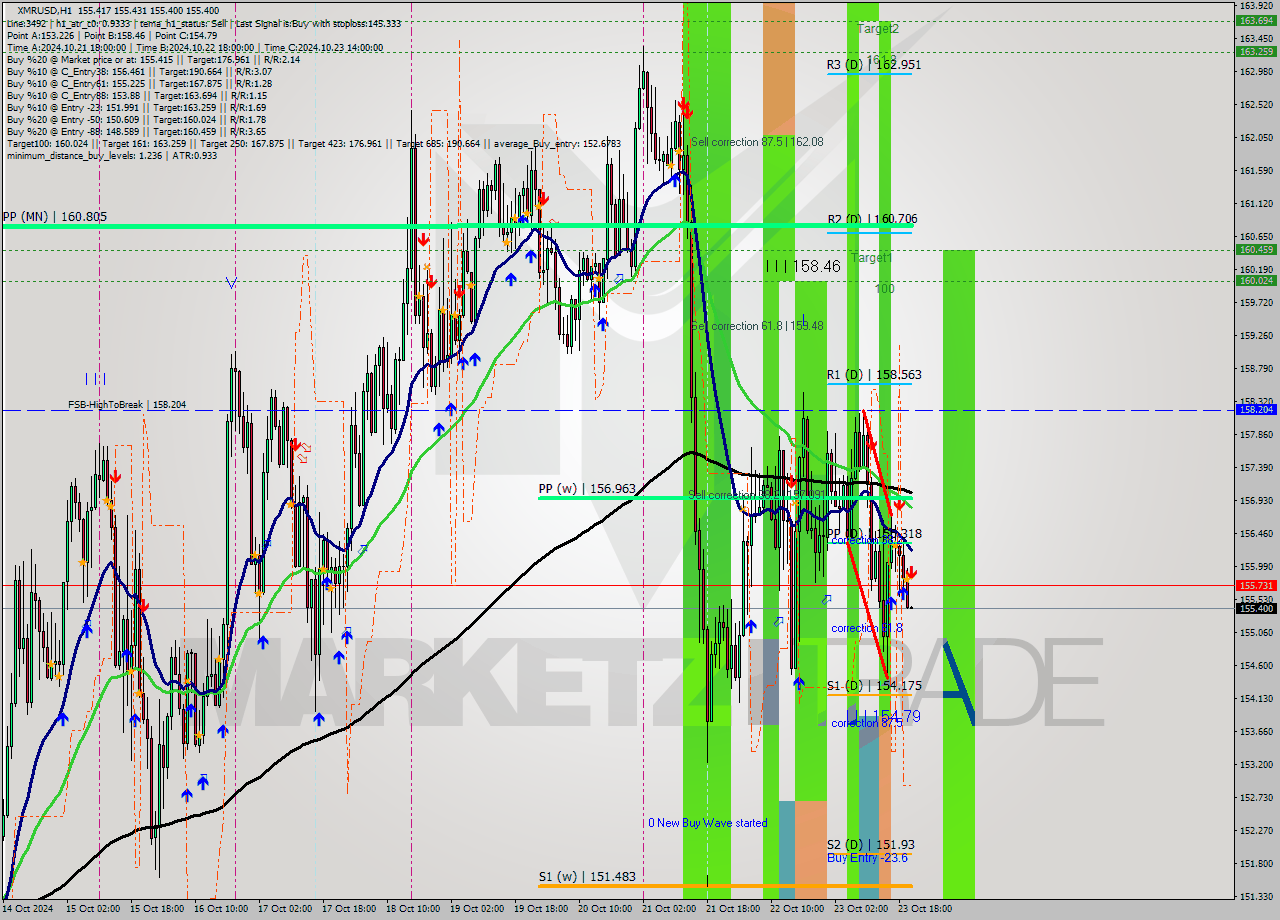Click the '0 New Buy Wave started' annotation
Viewport: 1280px width, 920px height.
pos(707,823)
